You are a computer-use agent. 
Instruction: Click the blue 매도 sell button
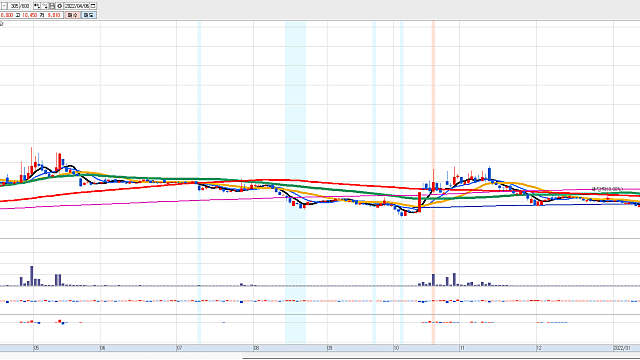(x=89, y=15)
